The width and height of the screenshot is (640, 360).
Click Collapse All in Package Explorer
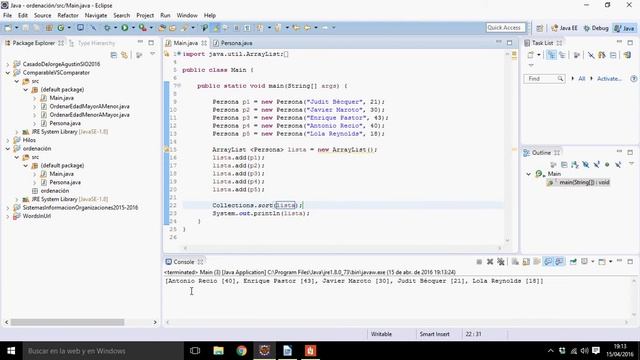click(x=113, y=55)
